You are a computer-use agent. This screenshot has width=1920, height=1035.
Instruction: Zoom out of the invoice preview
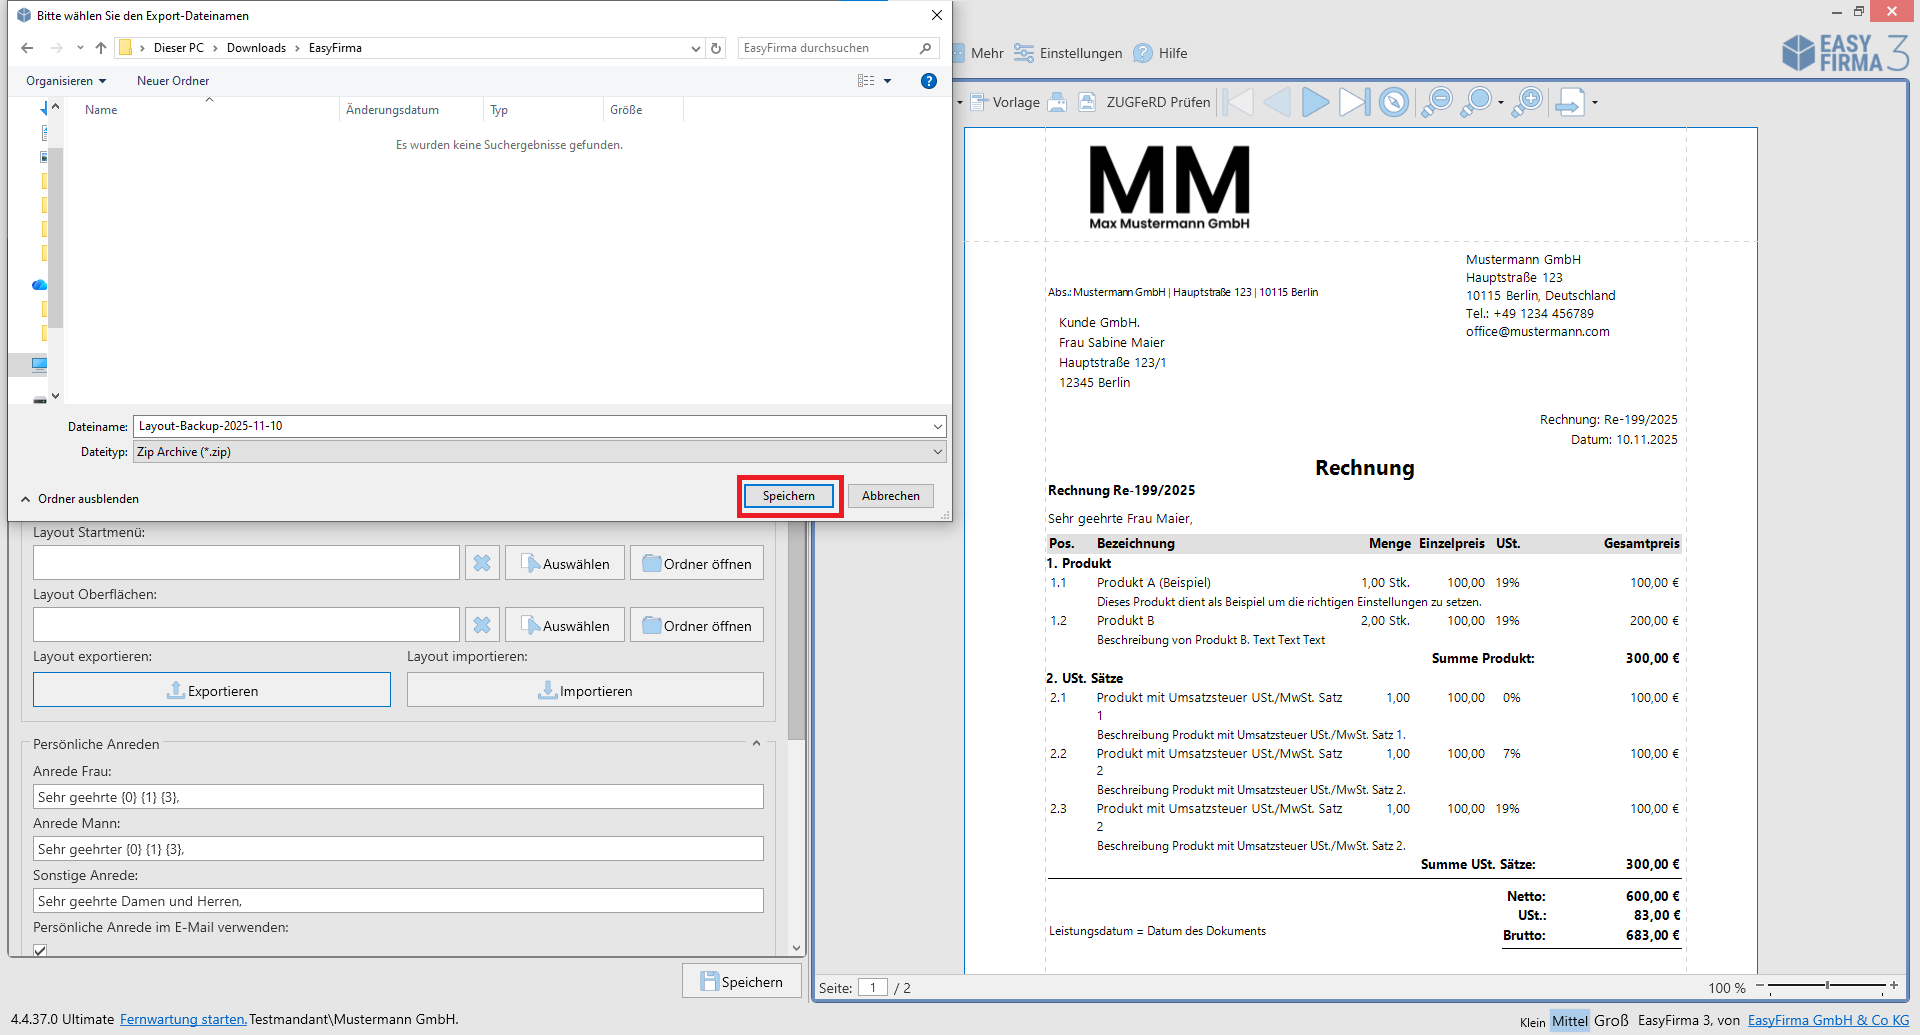click(x=1437, y=102)
